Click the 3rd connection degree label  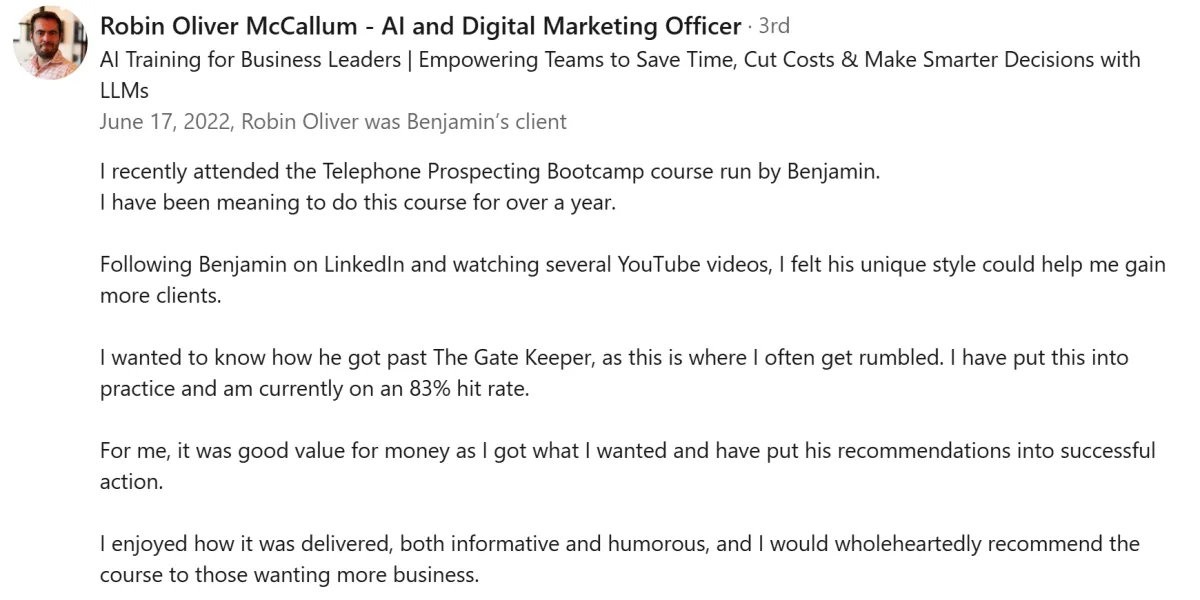tap(773, 26)
